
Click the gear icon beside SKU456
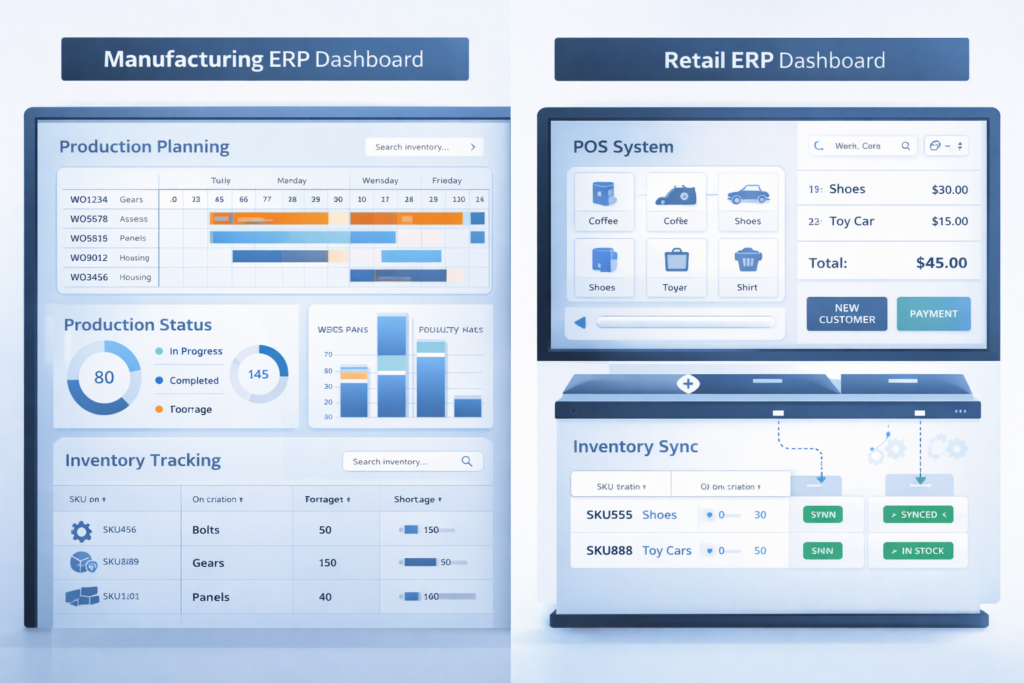point(81,530)
